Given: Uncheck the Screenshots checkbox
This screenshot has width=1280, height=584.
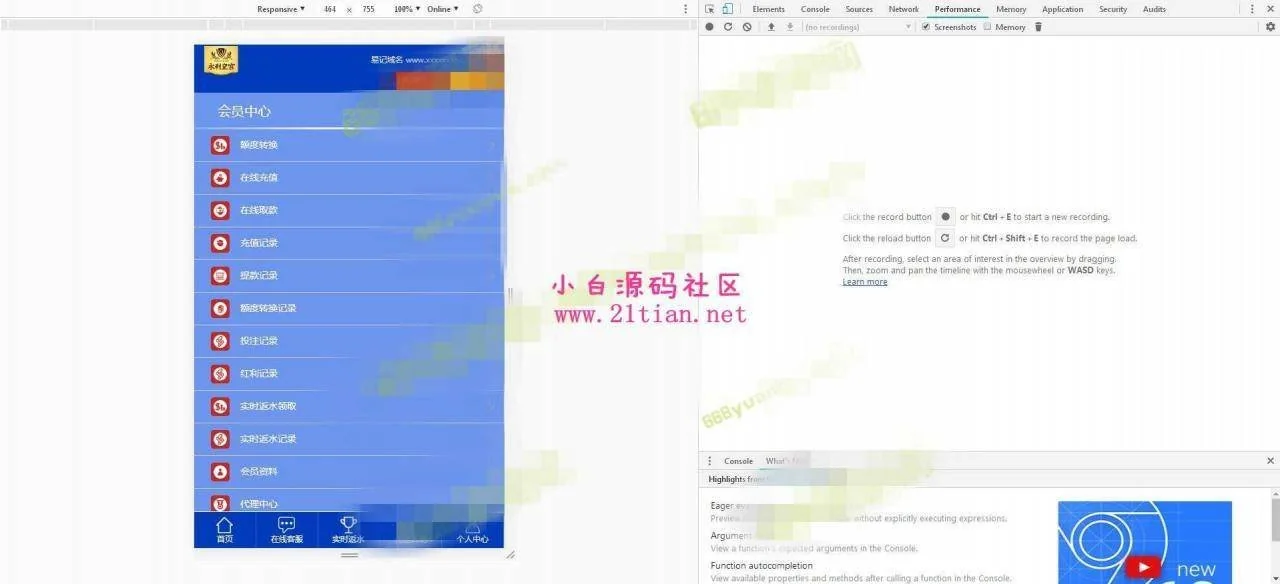Looking at the screenshot, I should point(926,27).
